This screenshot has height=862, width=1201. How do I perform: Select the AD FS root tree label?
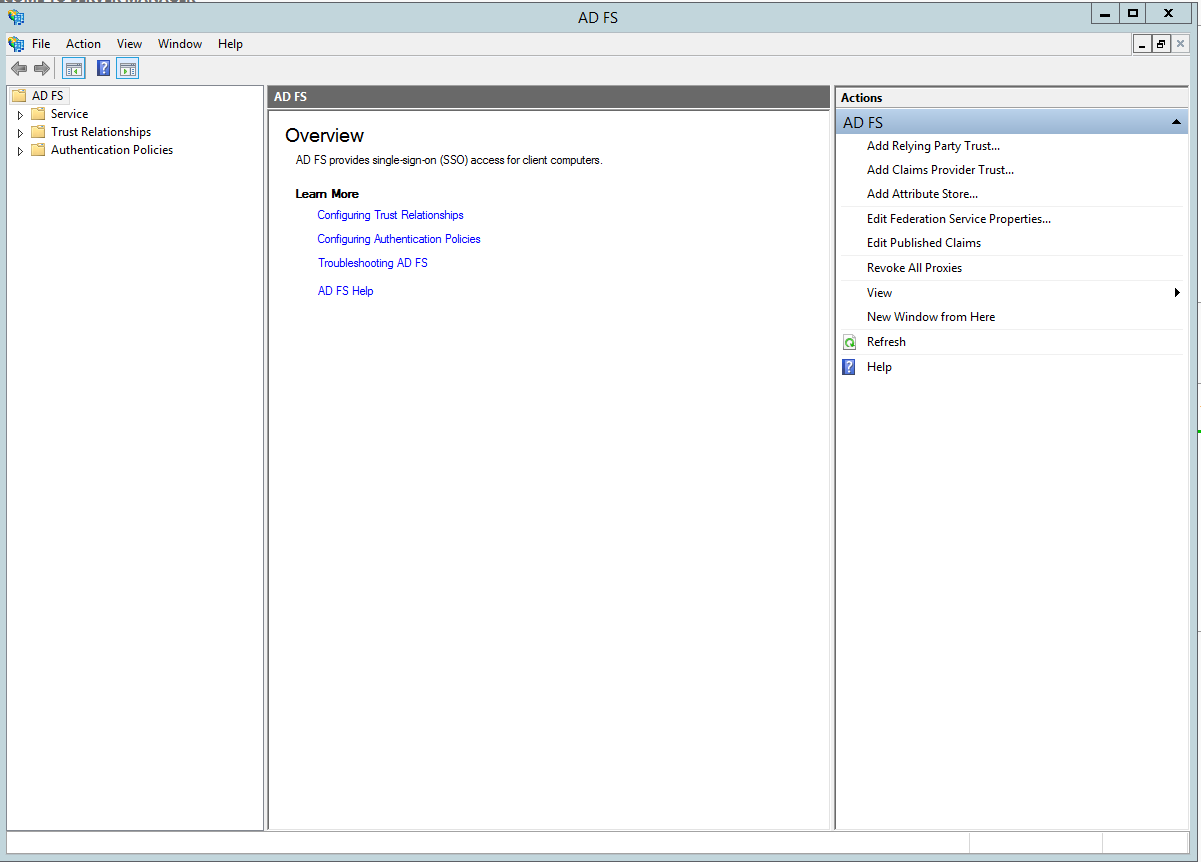click(47, 96)
